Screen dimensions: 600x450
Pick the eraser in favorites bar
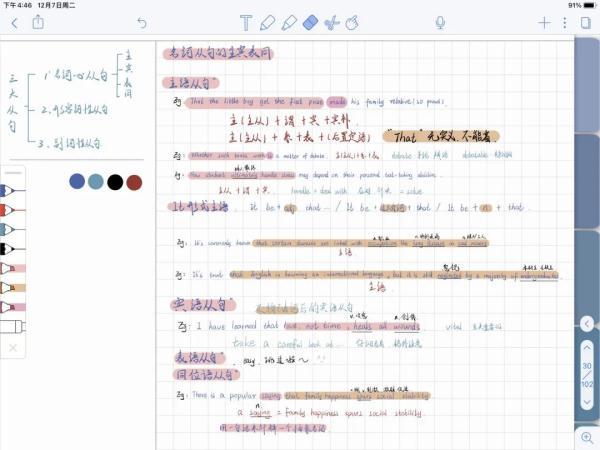[x=12, y=326]
